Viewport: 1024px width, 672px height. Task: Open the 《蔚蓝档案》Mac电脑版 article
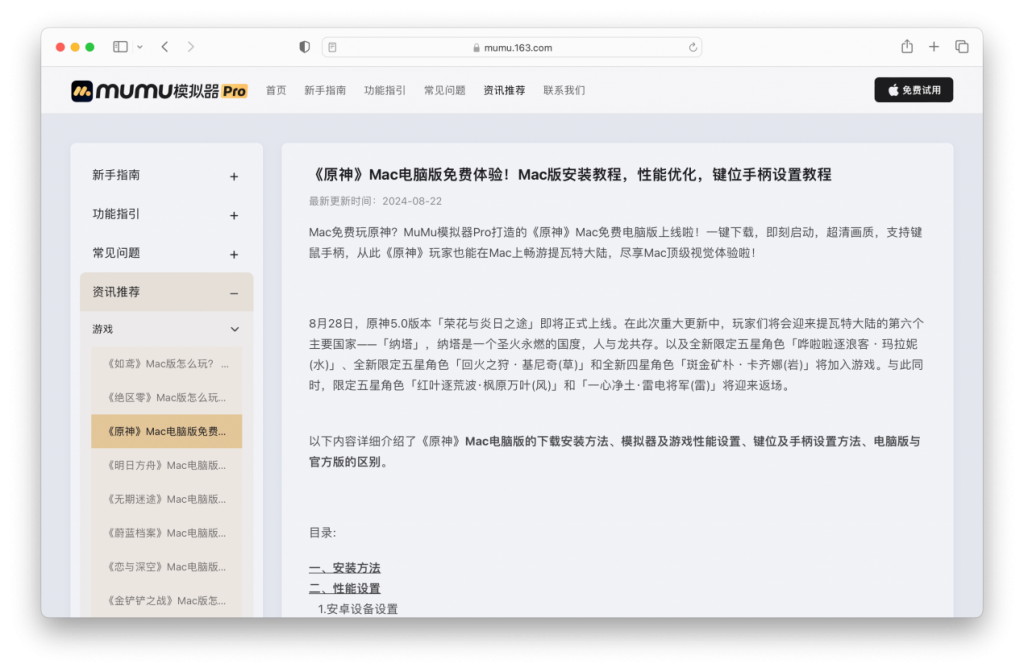[167, 534]
